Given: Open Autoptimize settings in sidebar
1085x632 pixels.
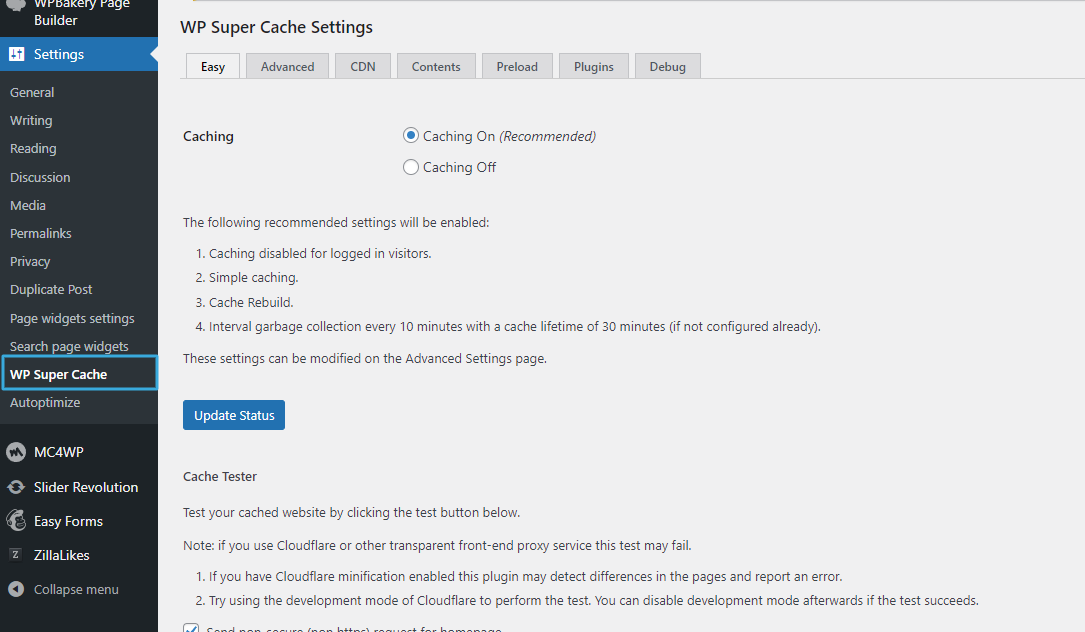Looking at the screenshot, I should 45,402.
